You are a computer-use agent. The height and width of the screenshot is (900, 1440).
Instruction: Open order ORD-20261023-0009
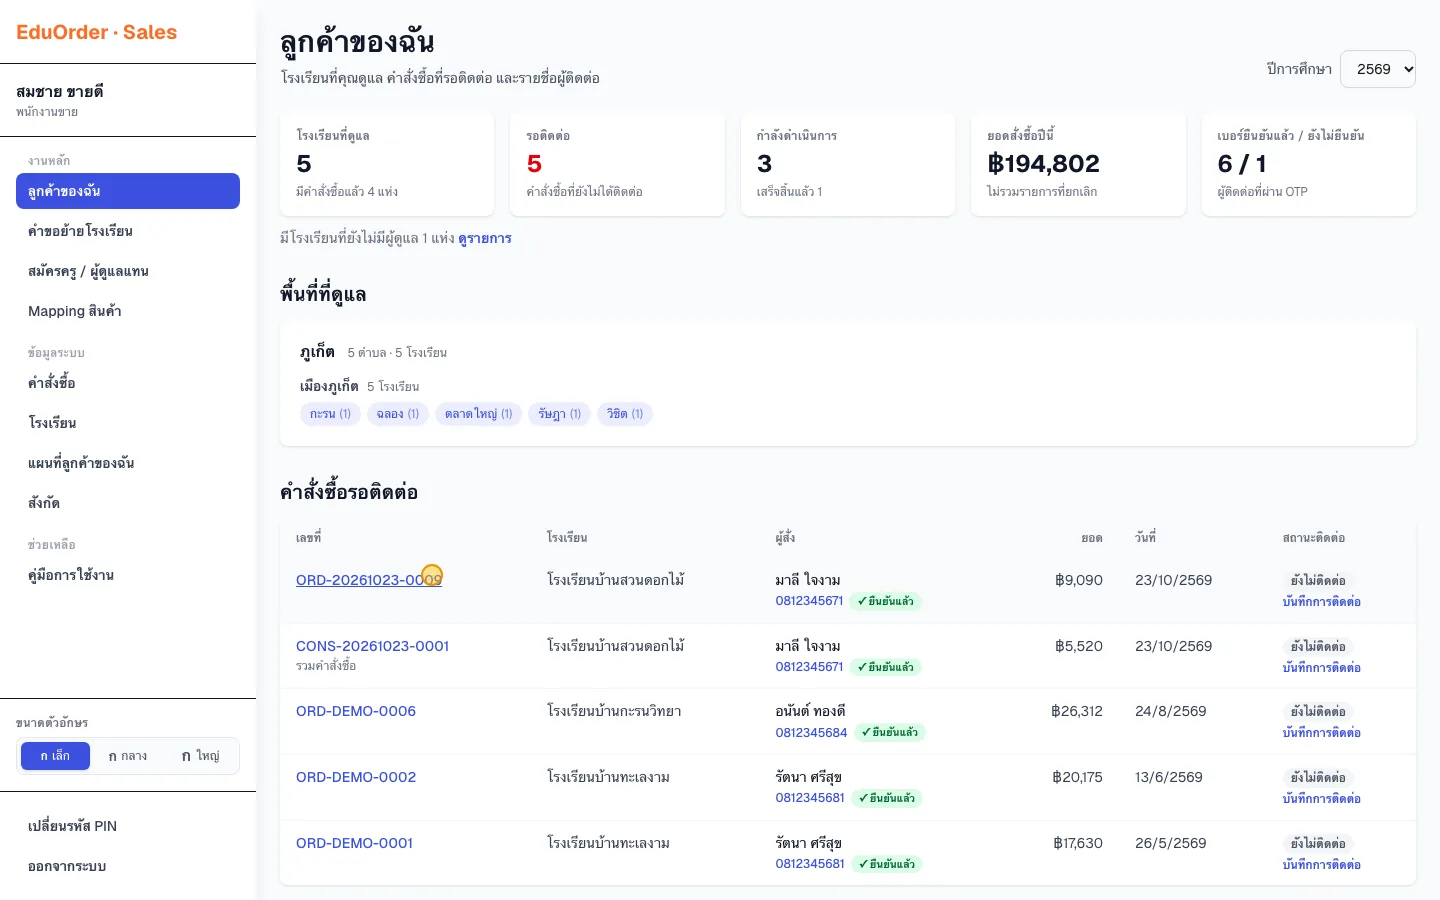369,580
